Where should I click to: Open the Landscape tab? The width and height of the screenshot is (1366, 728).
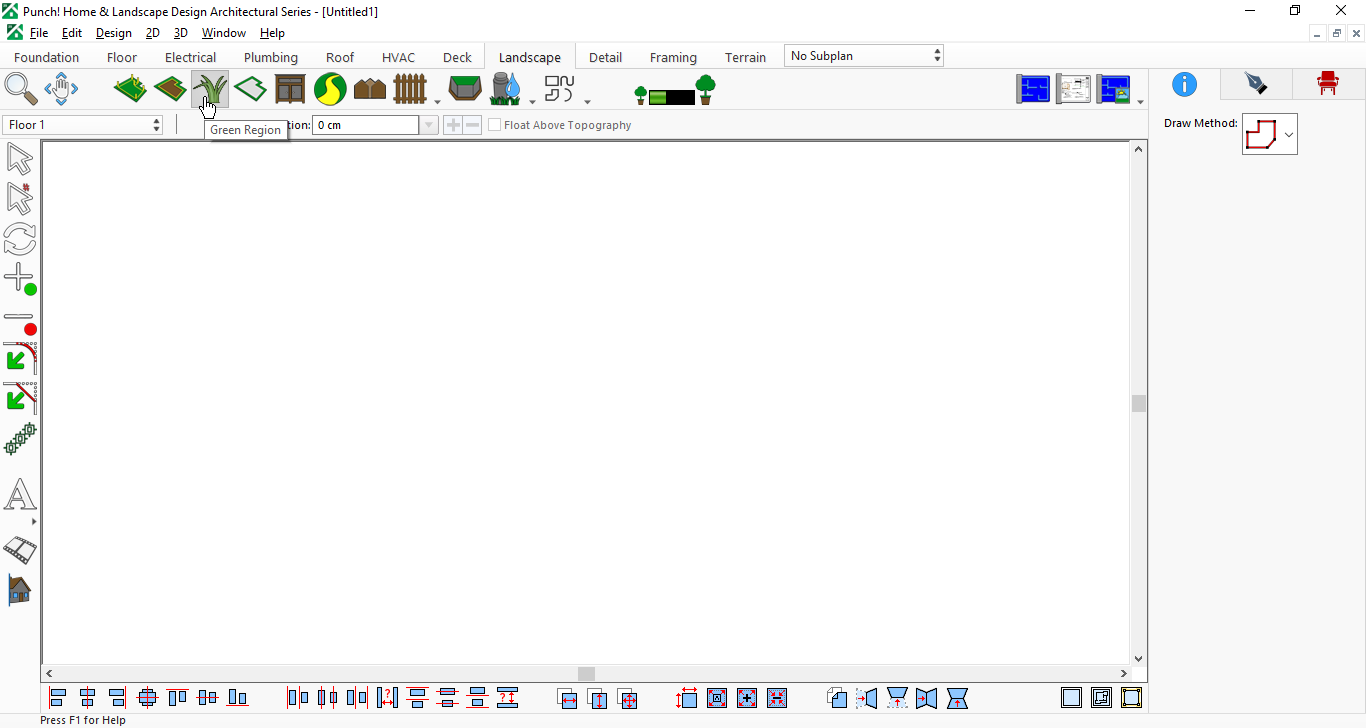(530, 57)
